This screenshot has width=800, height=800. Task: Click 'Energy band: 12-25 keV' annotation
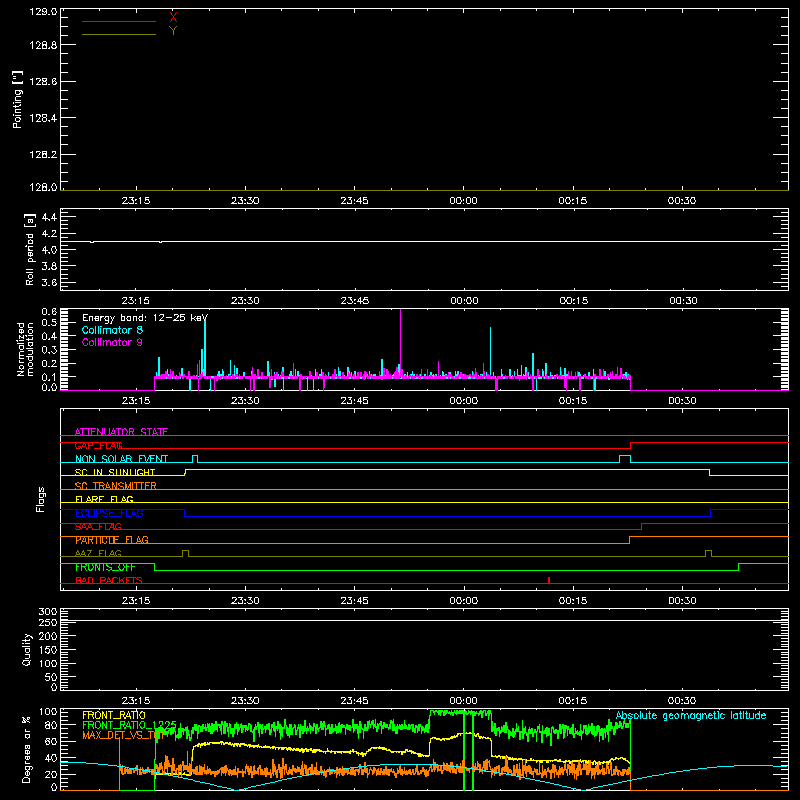click(x=145, y=318)
